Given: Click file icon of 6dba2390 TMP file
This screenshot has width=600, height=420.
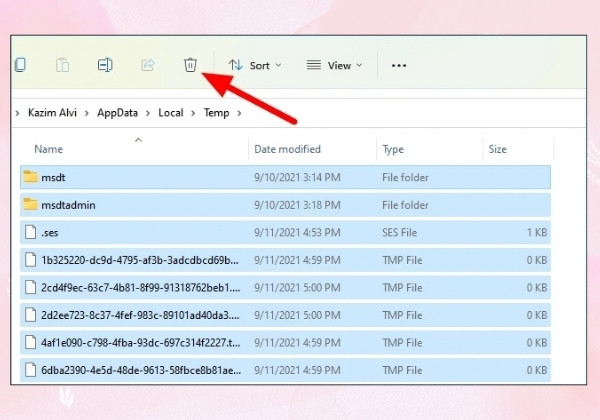Looking at the screenshot, I should coord(31,370).
